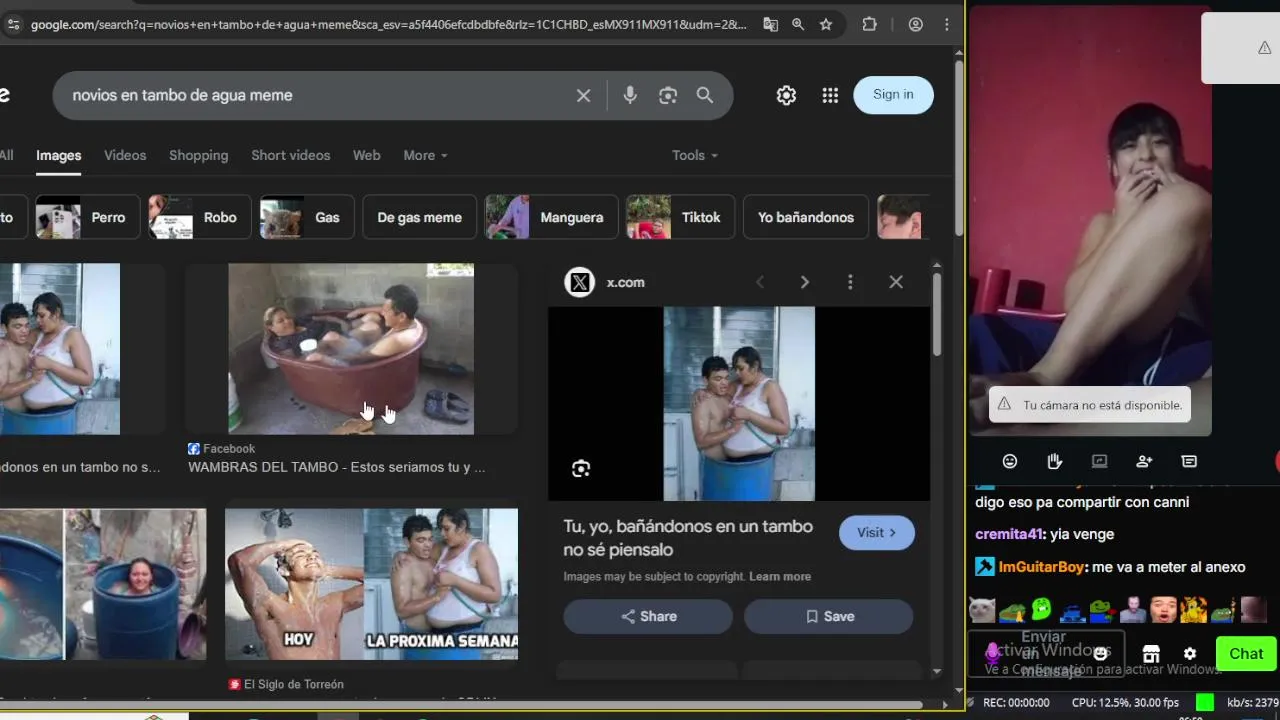
Task: Select the Tiktok filter chip
Action: [x=680, y=217]
